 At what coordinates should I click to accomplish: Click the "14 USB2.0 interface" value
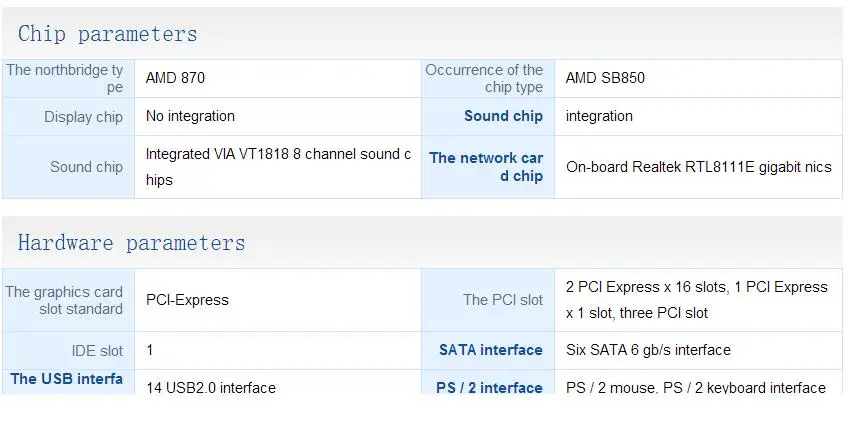(x=211, y=387)
